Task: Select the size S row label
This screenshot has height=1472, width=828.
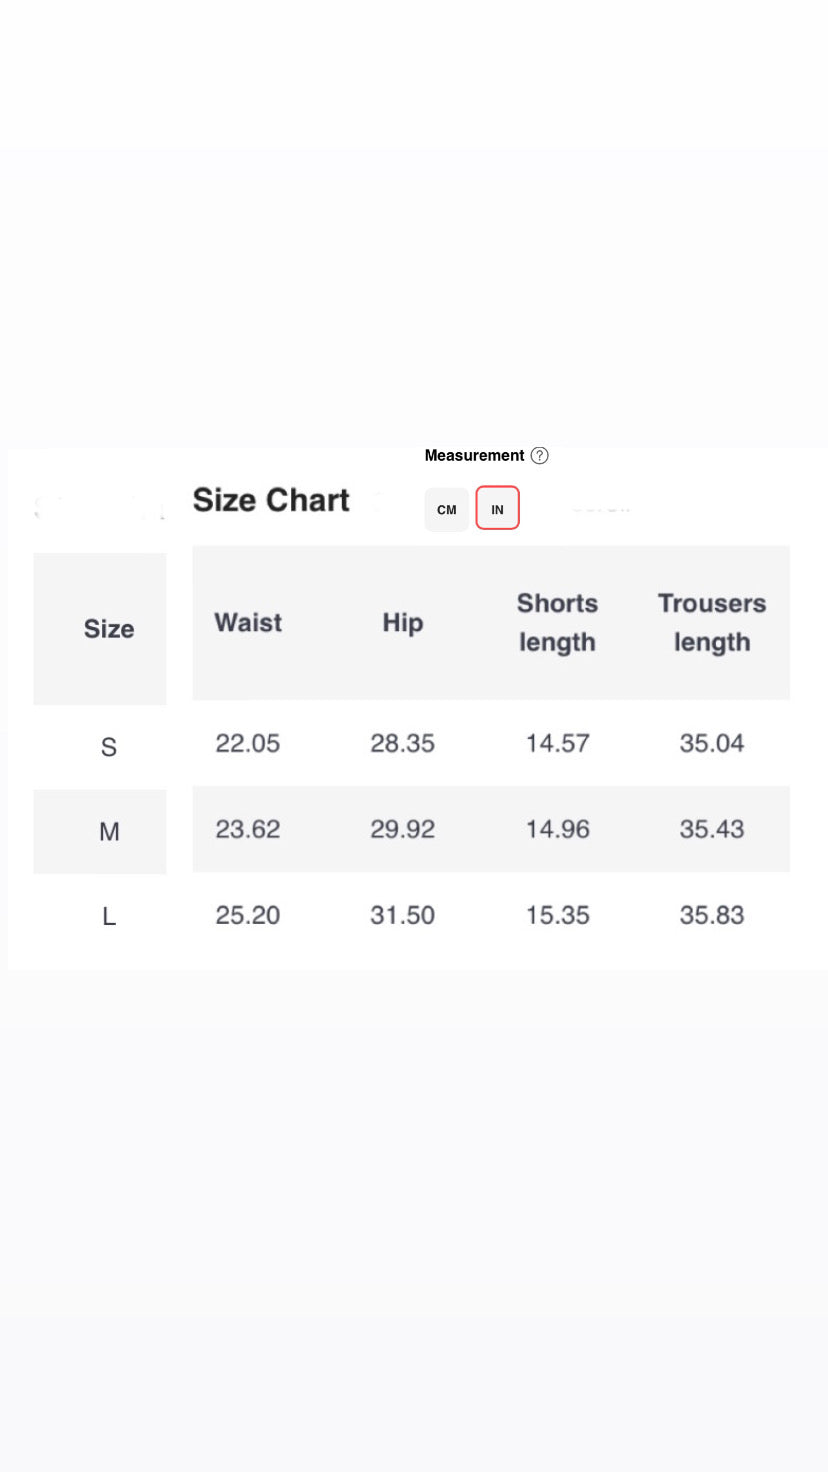Action: (x=109, y=747)
